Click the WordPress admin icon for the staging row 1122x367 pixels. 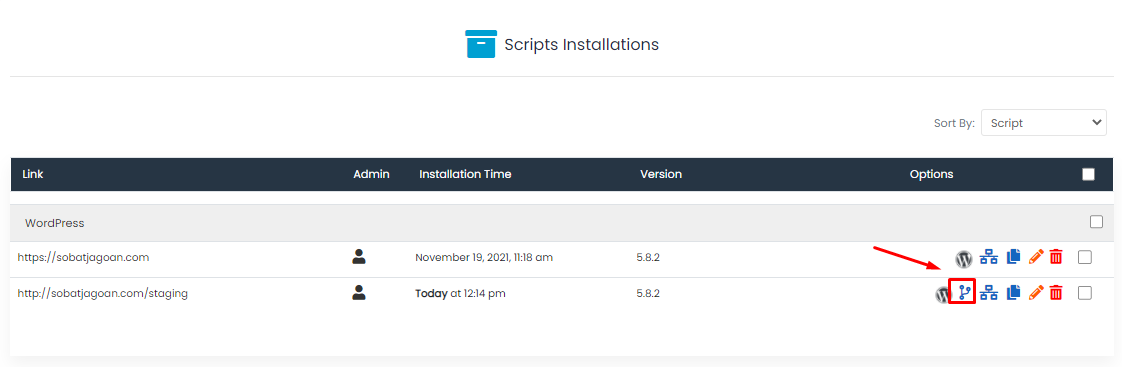point(943,293)
